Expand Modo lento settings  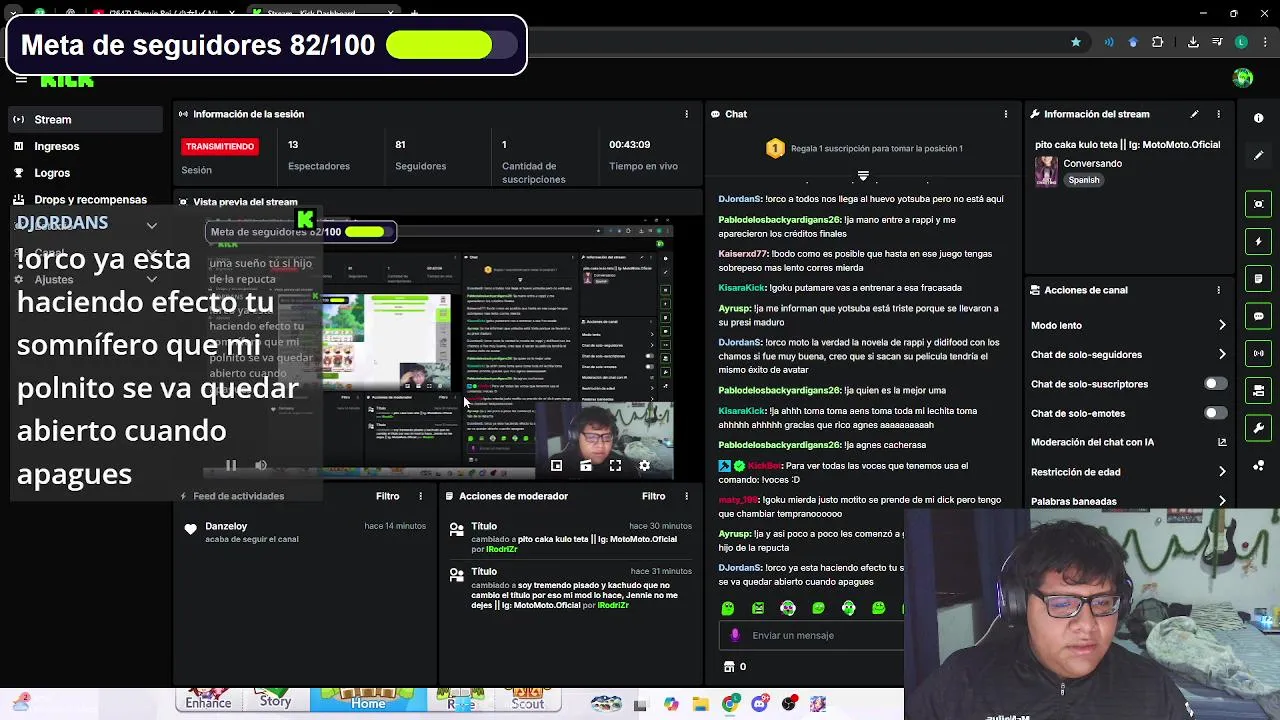tap(1222, 325)
